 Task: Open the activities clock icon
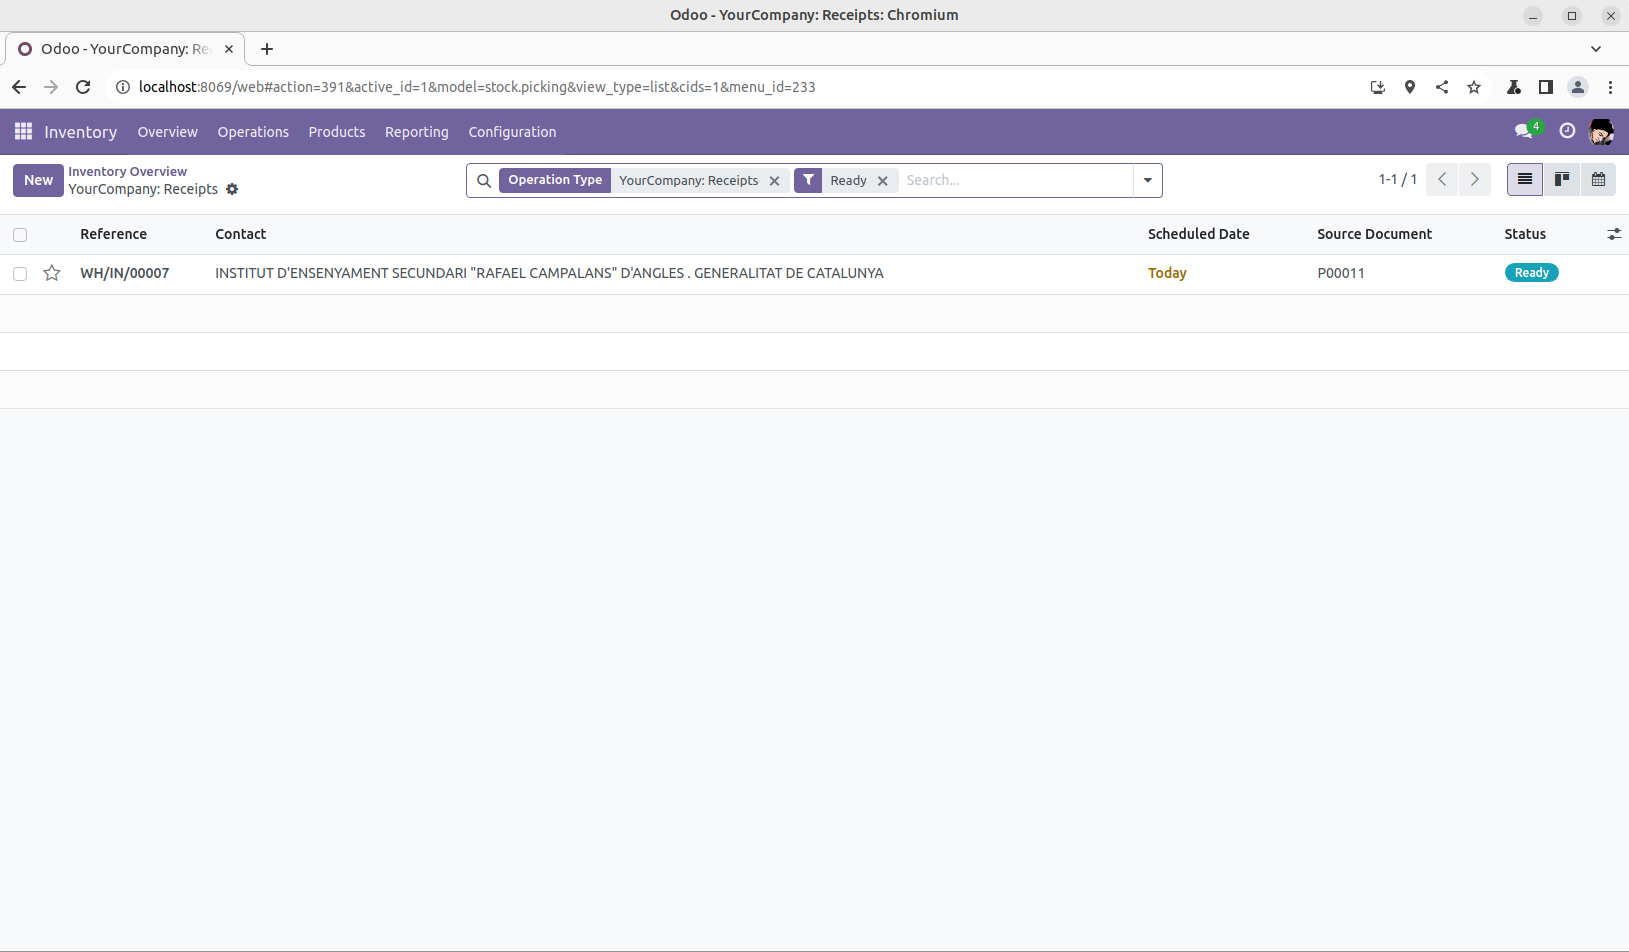[1567, 131]
